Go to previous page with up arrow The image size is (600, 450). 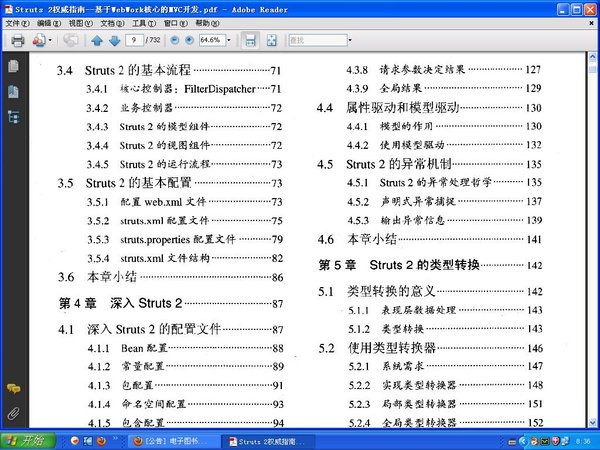click(97, 40)
